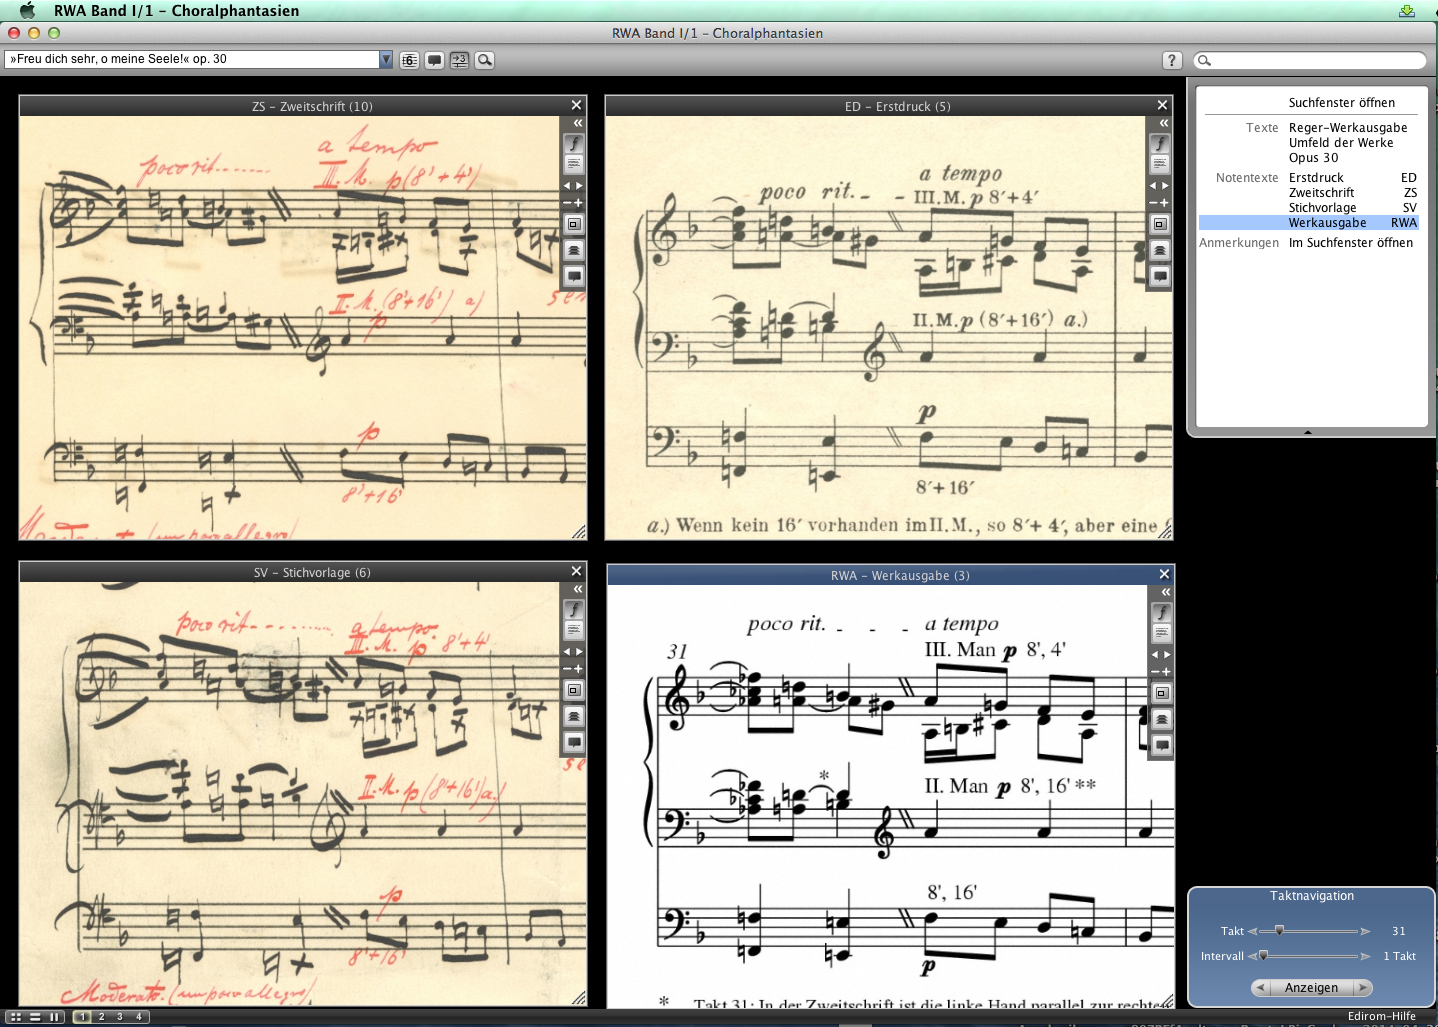Click zoom-in plus in Zweitschrift window

[x=578, y=203]
